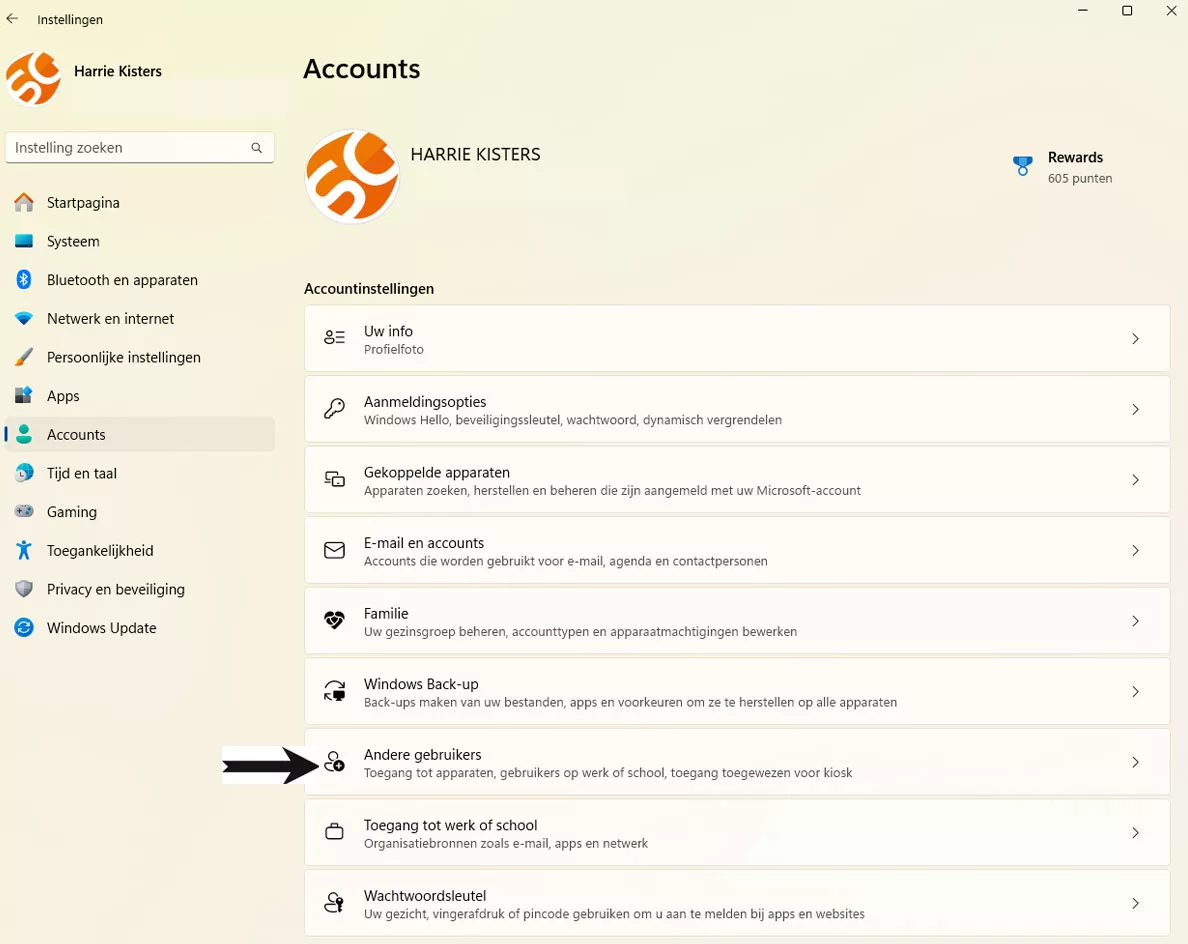Click the Wachtwoordsleutel passkey icon
This screenshot has width=1188, height=944.
[334, 902]
